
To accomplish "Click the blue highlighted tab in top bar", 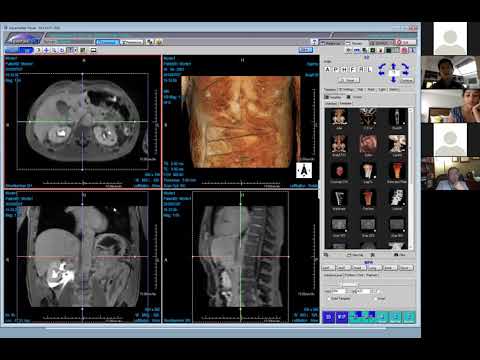I will (107, 42).
